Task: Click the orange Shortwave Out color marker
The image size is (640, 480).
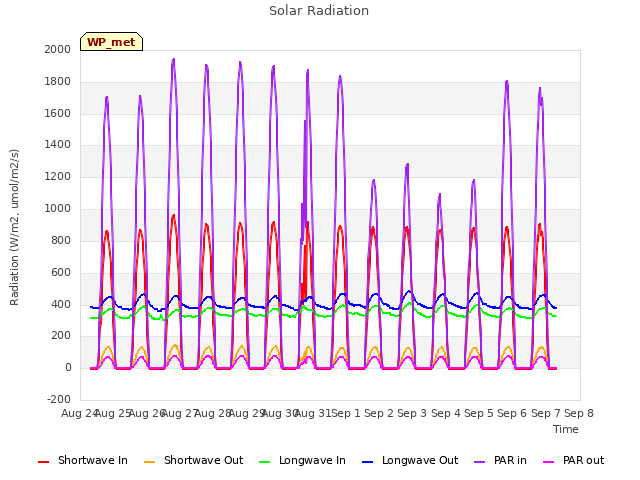Action: [x=149, y=462]
